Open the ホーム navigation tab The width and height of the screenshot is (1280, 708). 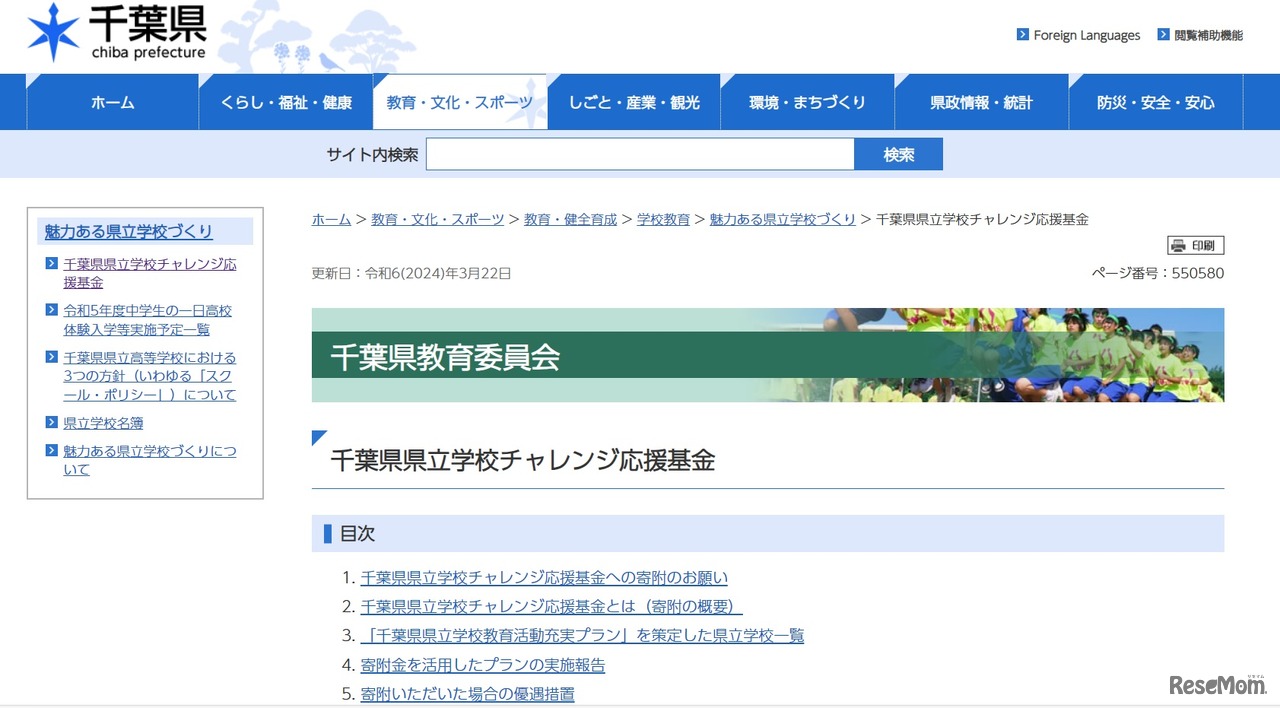tap(112, 102)
